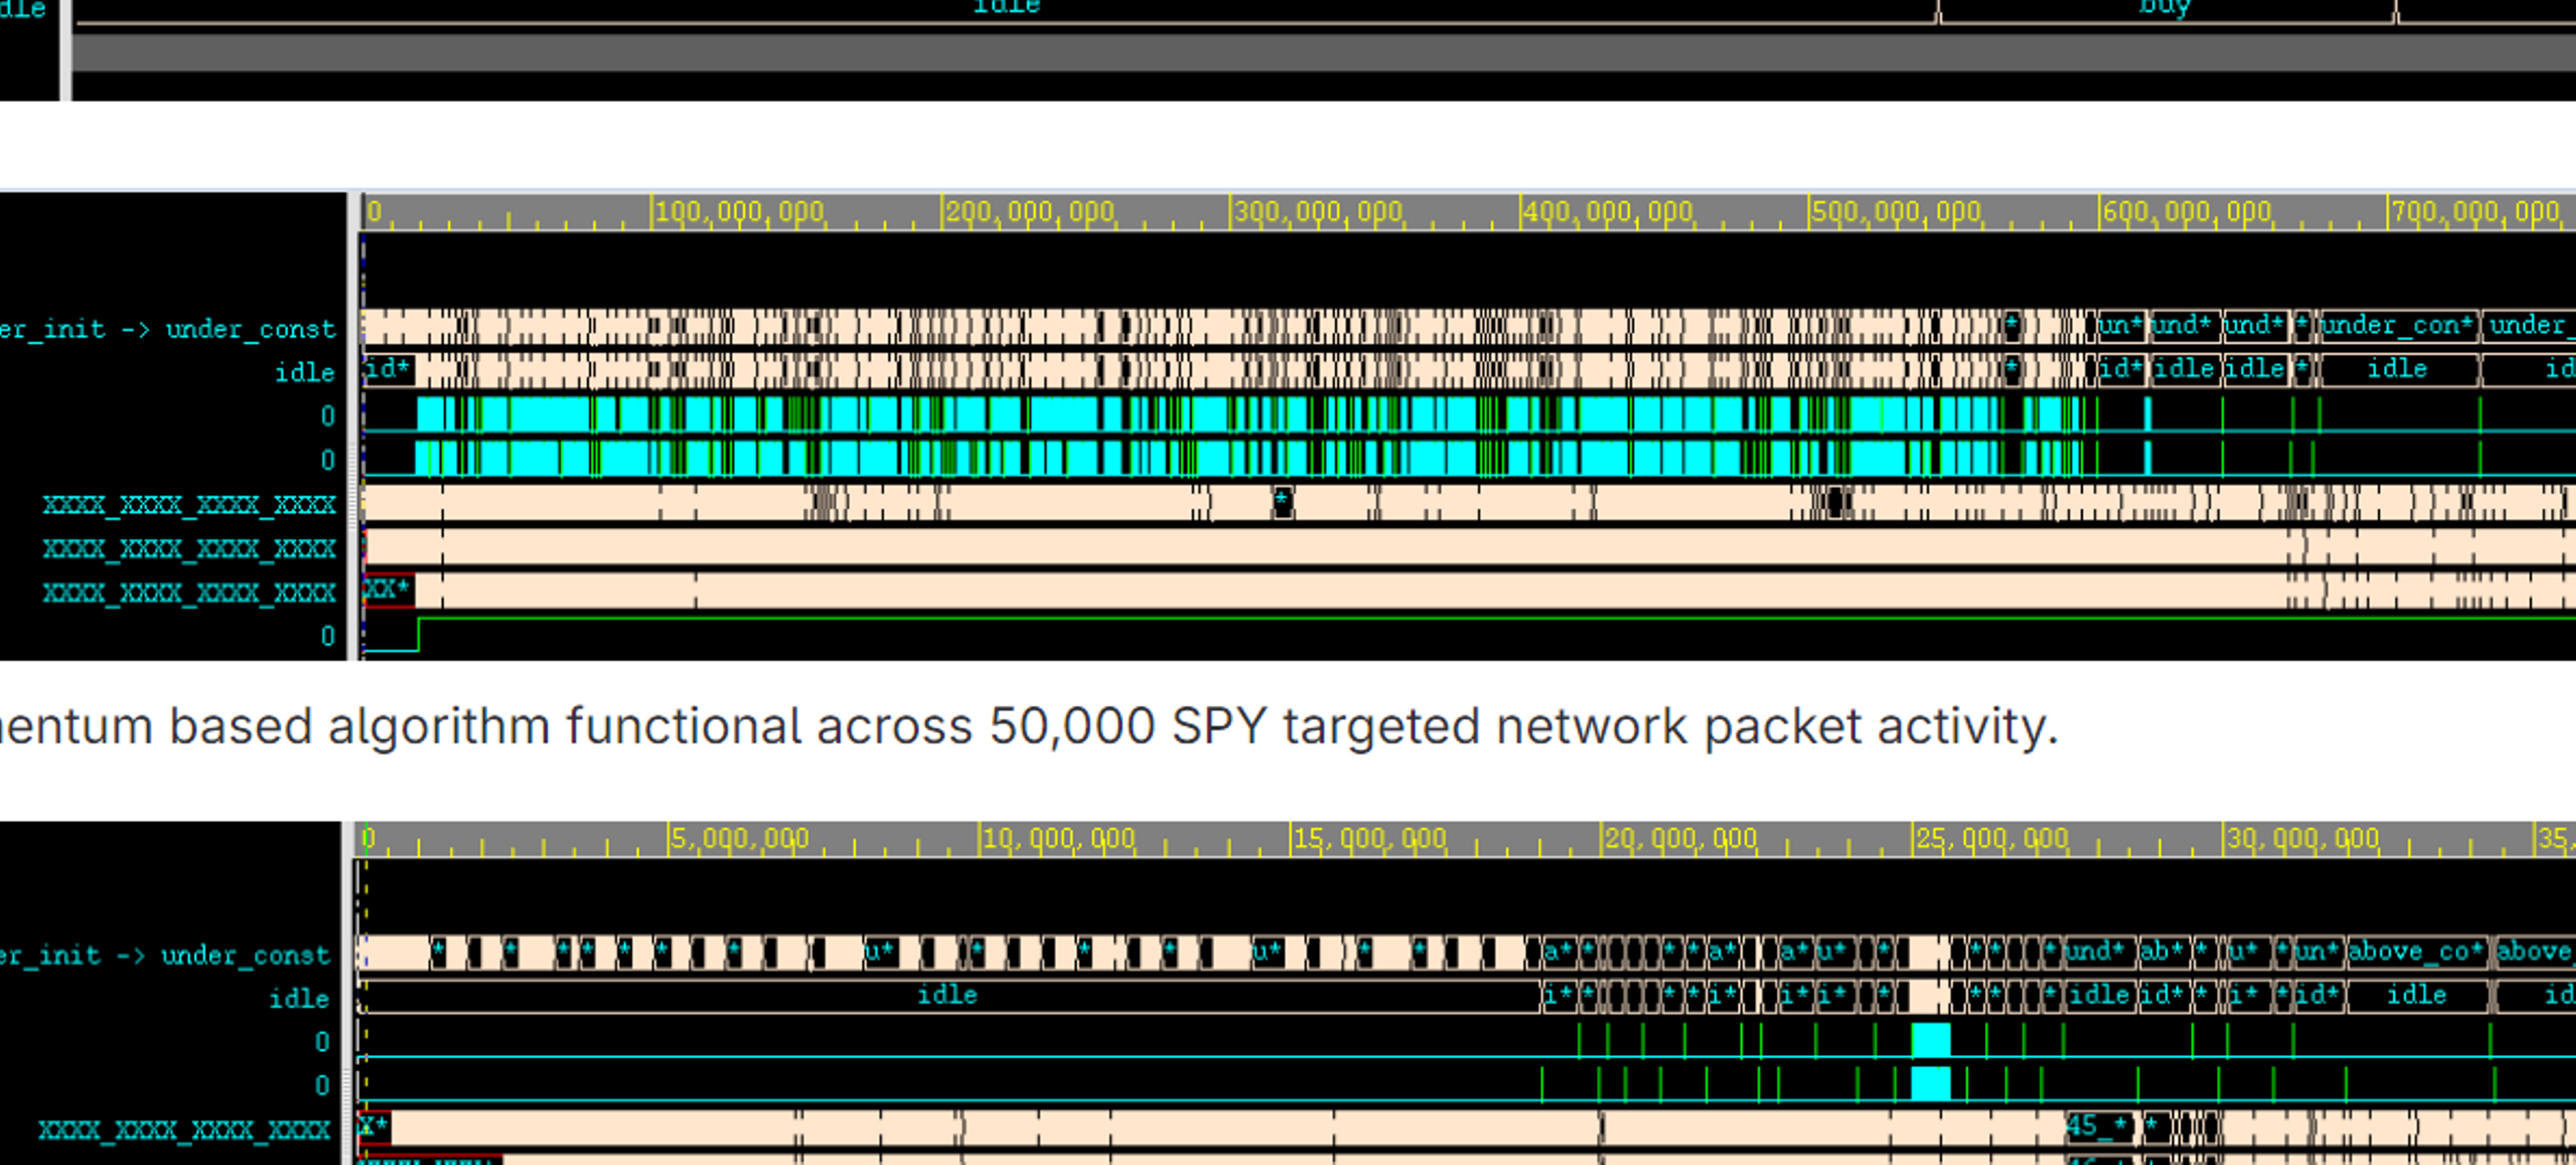This screenshot has height=1165, width=2576.
Task: Click the 20,000,000 mark on the lower ruler
Action: pos(1681,838)
